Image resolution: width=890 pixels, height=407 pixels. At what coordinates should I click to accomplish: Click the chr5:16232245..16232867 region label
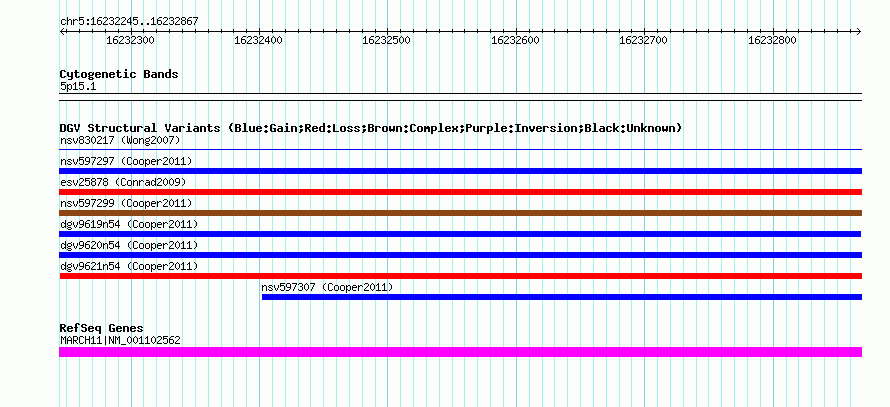[129, 22]
